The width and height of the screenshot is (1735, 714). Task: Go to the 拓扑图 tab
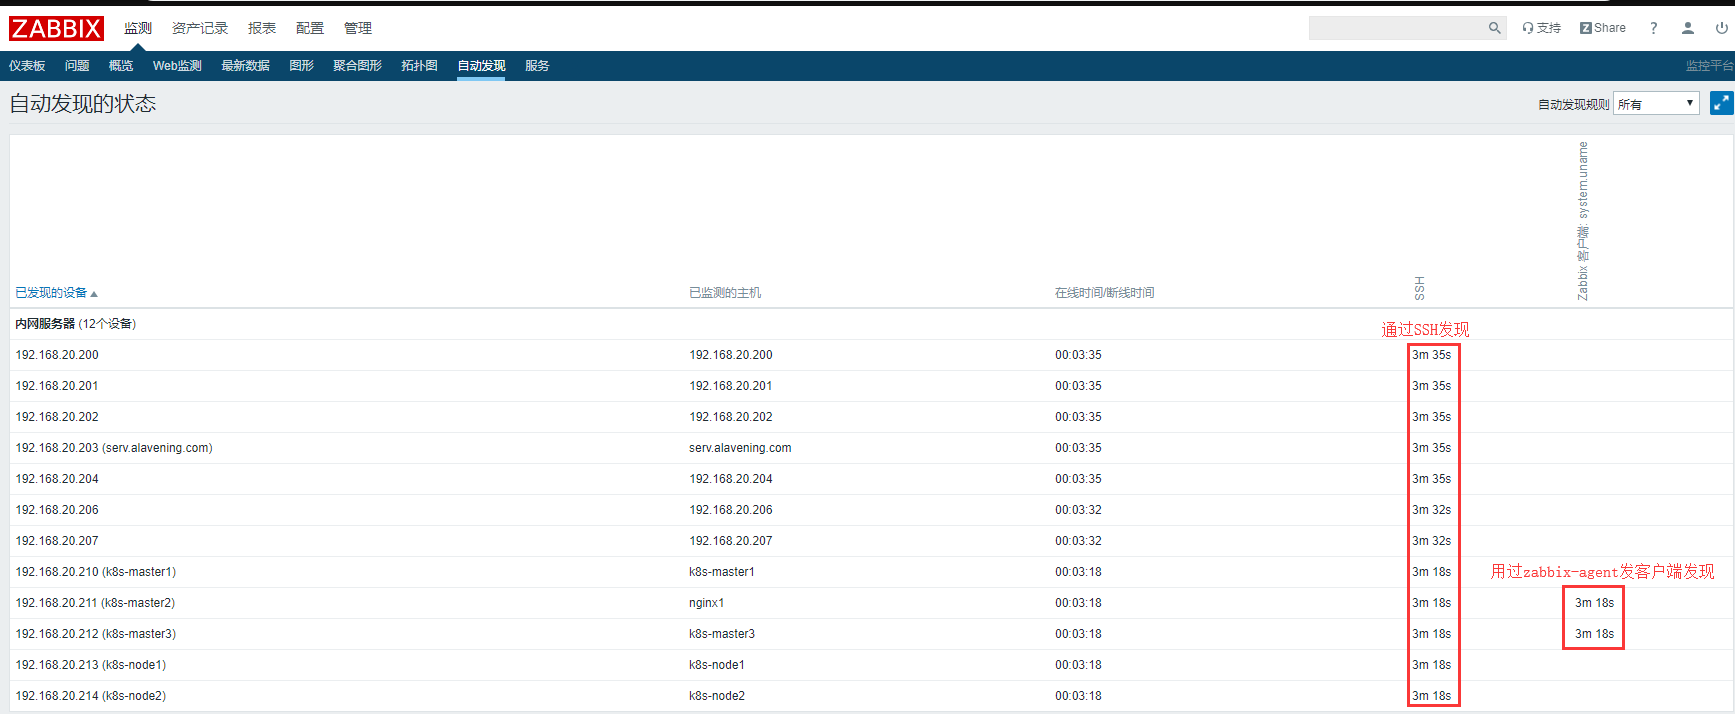click(x=419, y=66)
